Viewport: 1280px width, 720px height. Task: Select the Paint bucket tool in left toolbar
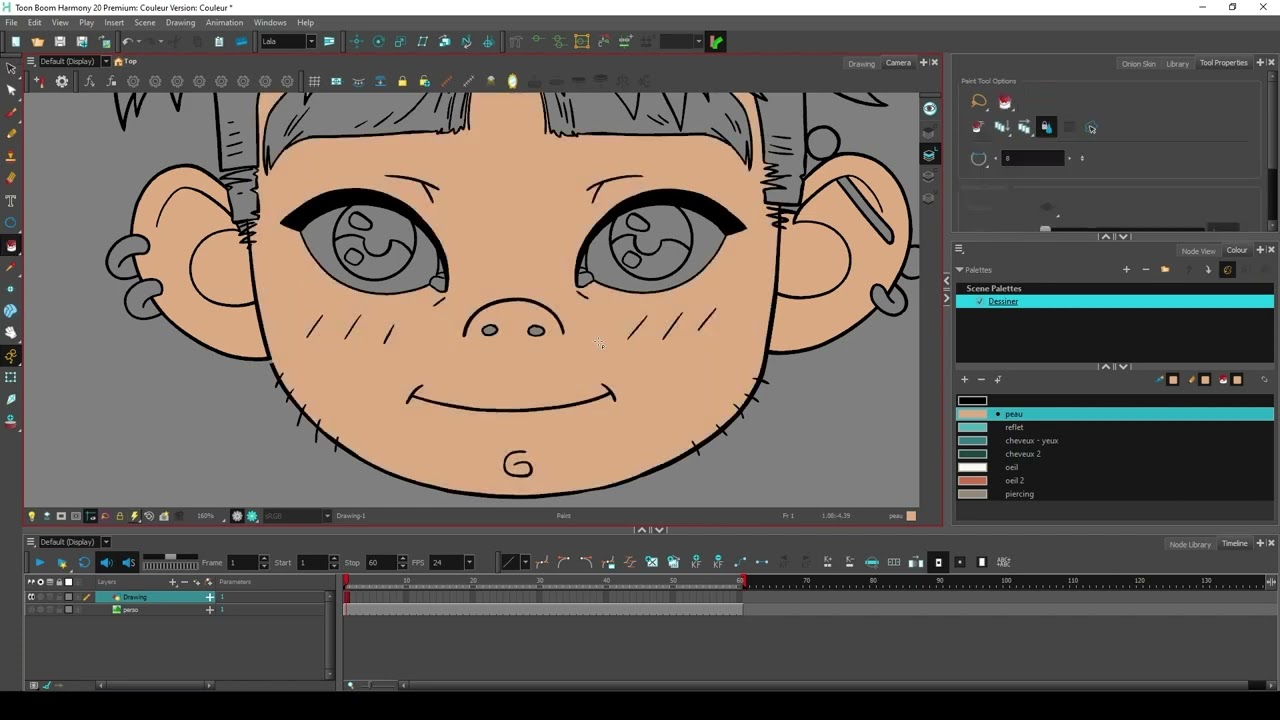[11, 245]
